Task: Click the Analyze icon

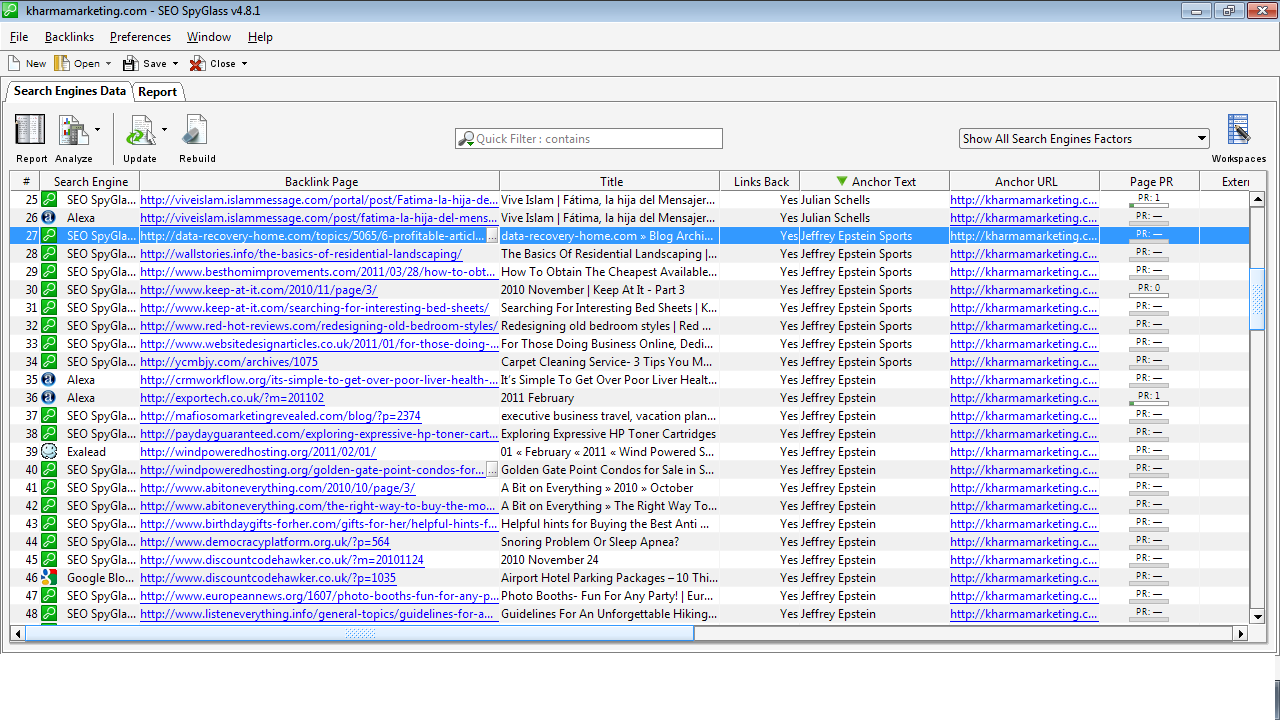Action: pos(73,131)
